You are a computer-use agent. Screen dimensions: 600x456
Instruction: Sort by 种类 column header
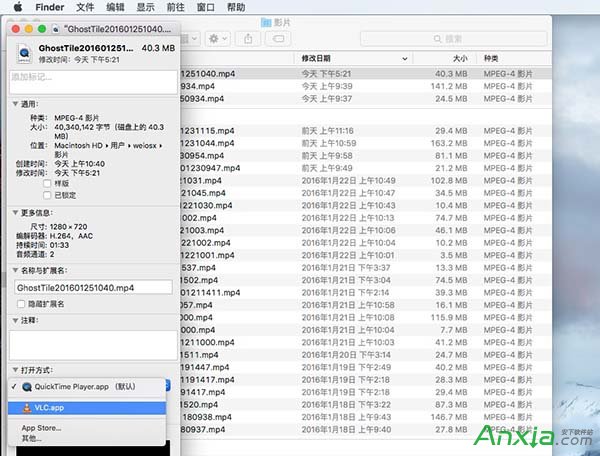pos(514,59)
